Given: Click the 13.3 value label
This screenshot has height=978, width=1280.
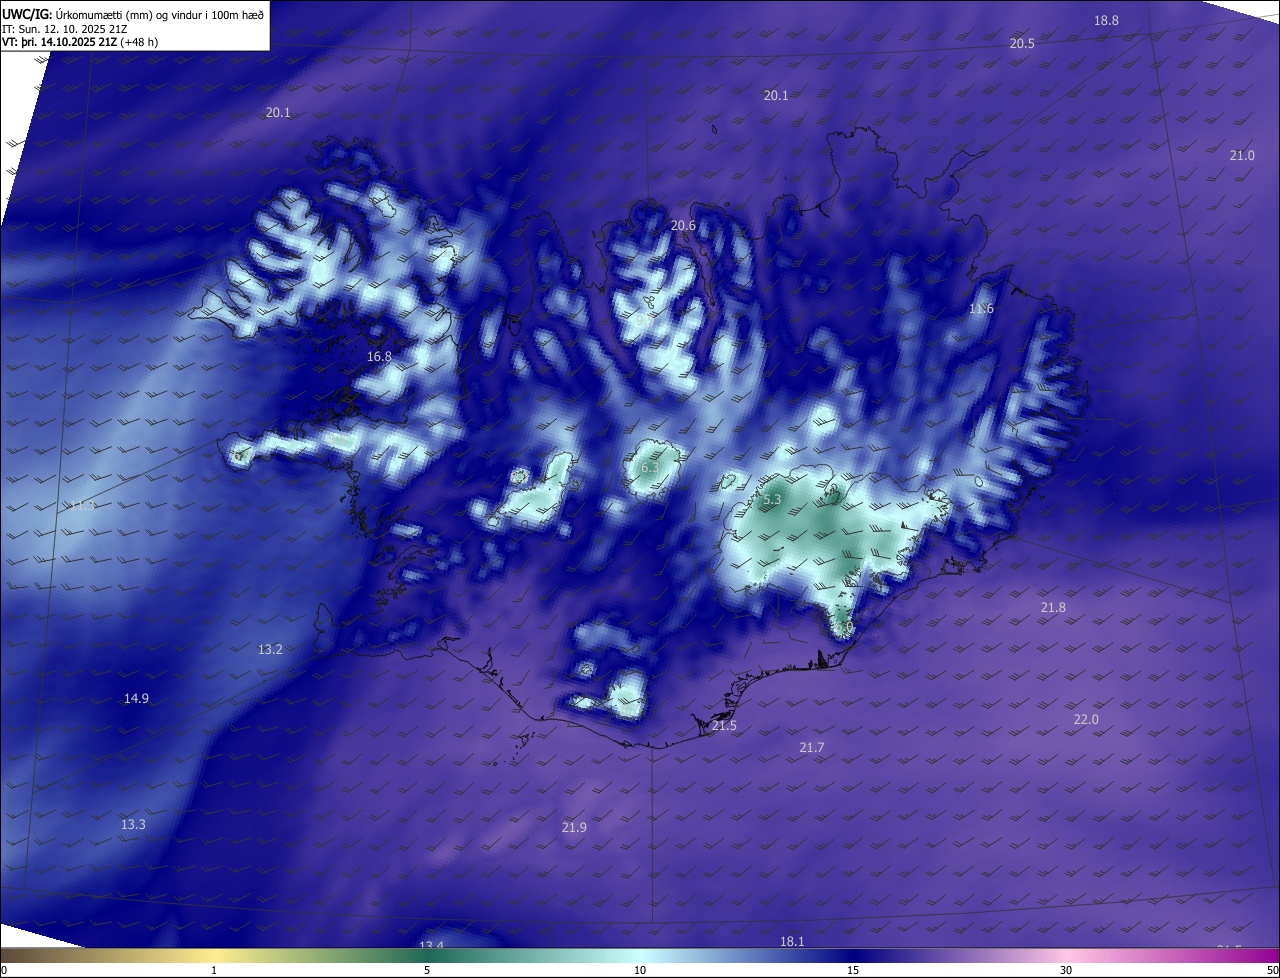Looking at the screenshot, I should pos(133,825).
